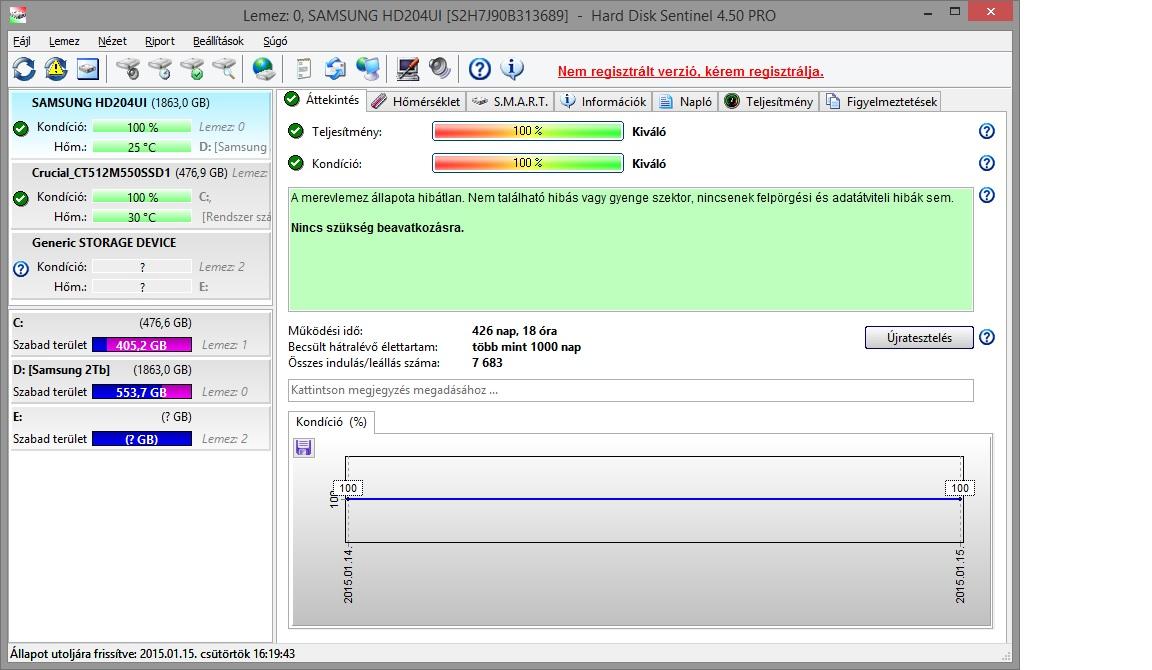Click the Teljesítmény 100 % gradient bar

click(528, 131)
